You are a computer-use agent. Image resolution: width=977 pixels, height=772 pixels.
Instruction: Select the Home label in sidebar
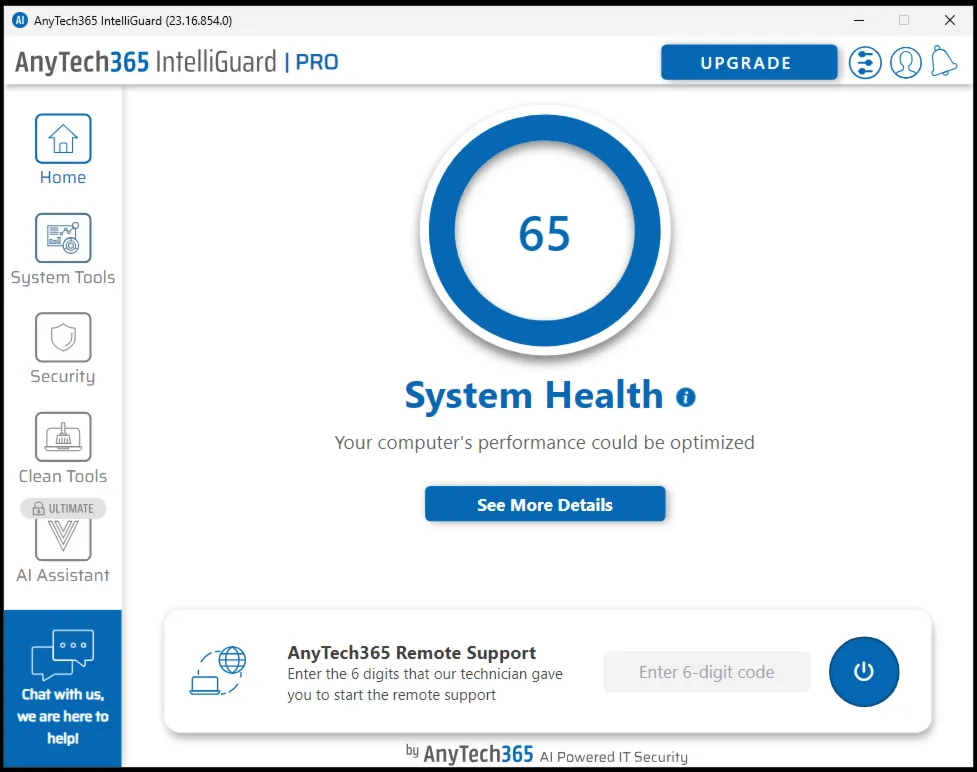63,178
